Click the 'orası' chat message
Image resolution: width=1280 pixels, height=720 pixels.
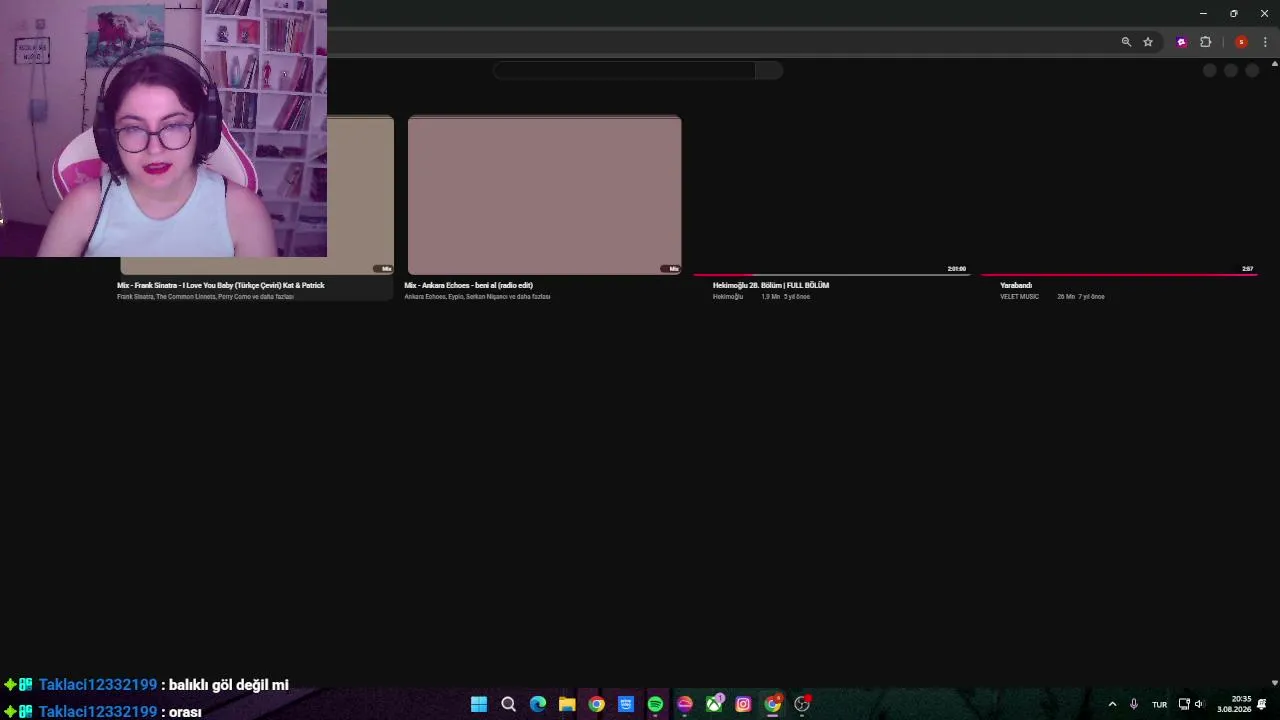[x=185, y=712]
